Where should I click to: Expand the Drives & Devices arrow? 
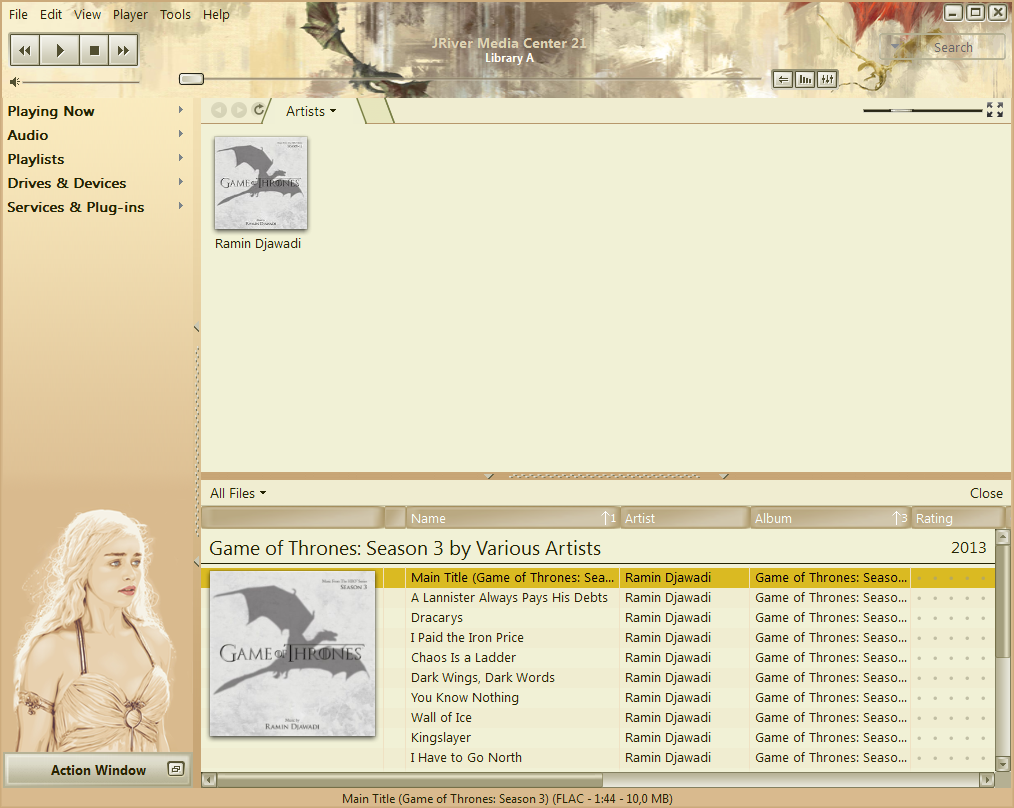click(x=181, y=182)
